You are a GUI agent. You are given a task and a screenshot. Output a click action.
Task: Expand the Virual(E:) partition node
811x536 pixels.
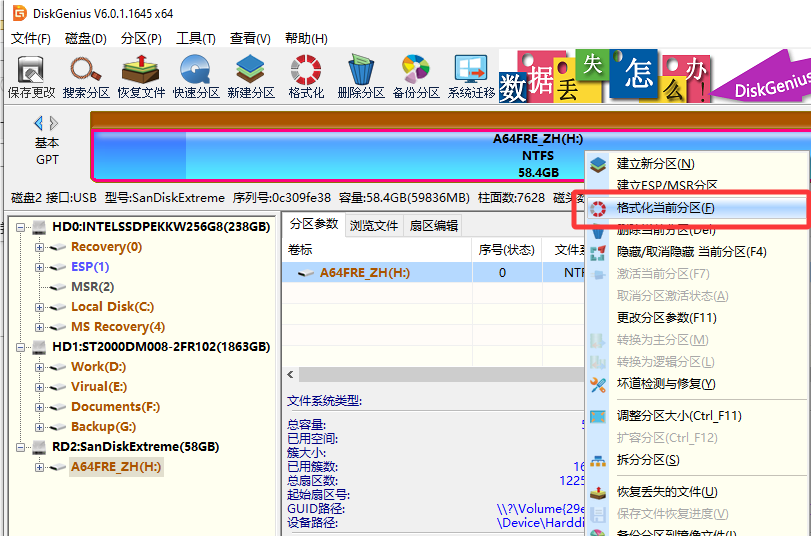tap(39, 387)
